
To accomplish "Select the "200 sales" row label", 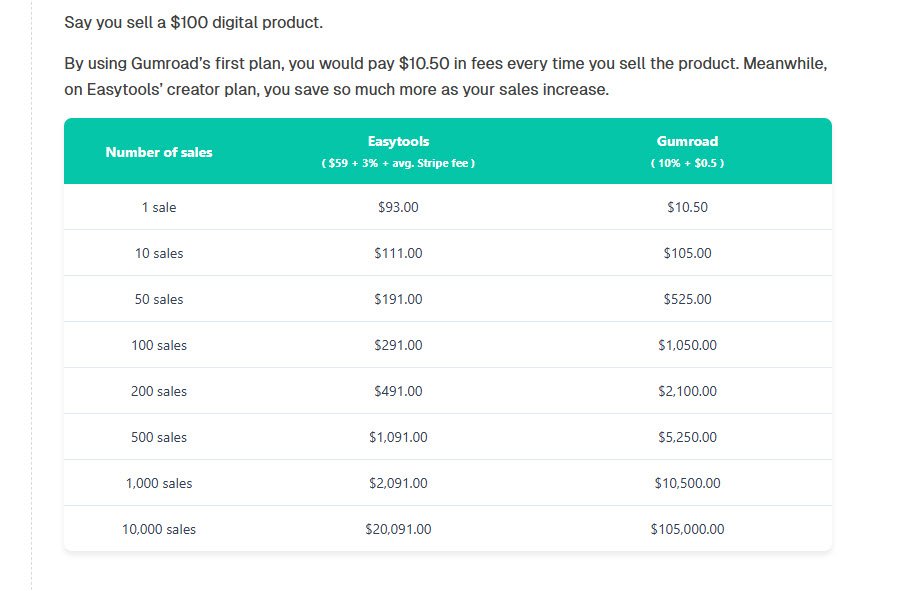I will (x=159, y=391).
